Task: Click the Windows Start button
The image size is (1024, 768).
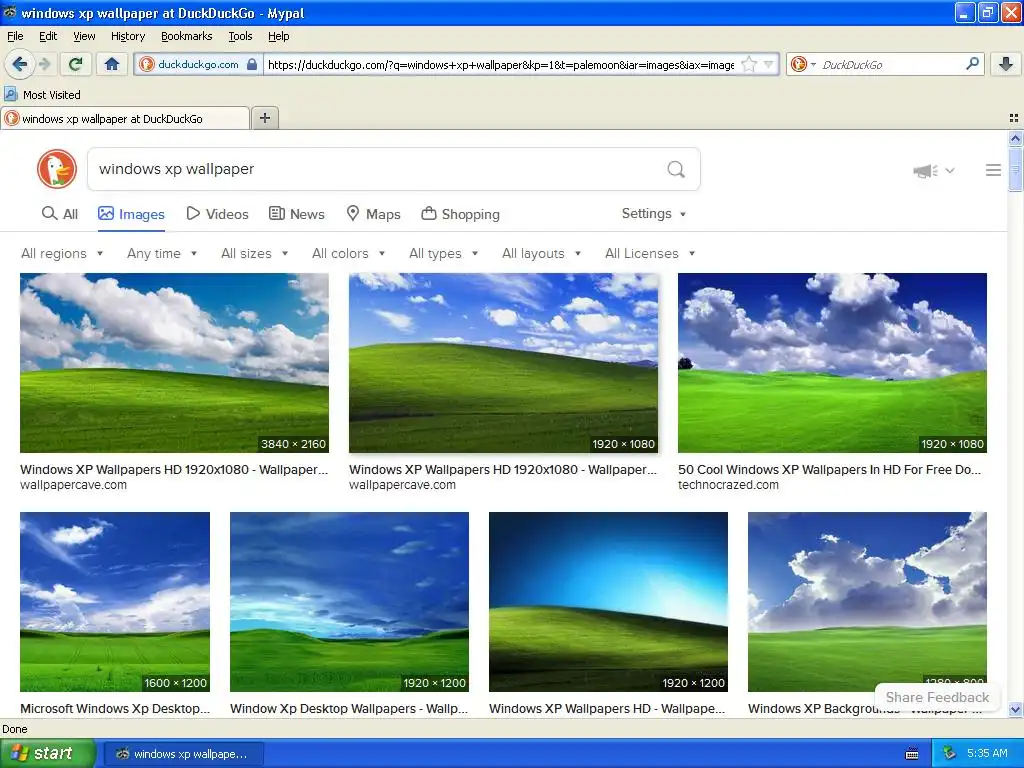Action: [x=47, y=754]
